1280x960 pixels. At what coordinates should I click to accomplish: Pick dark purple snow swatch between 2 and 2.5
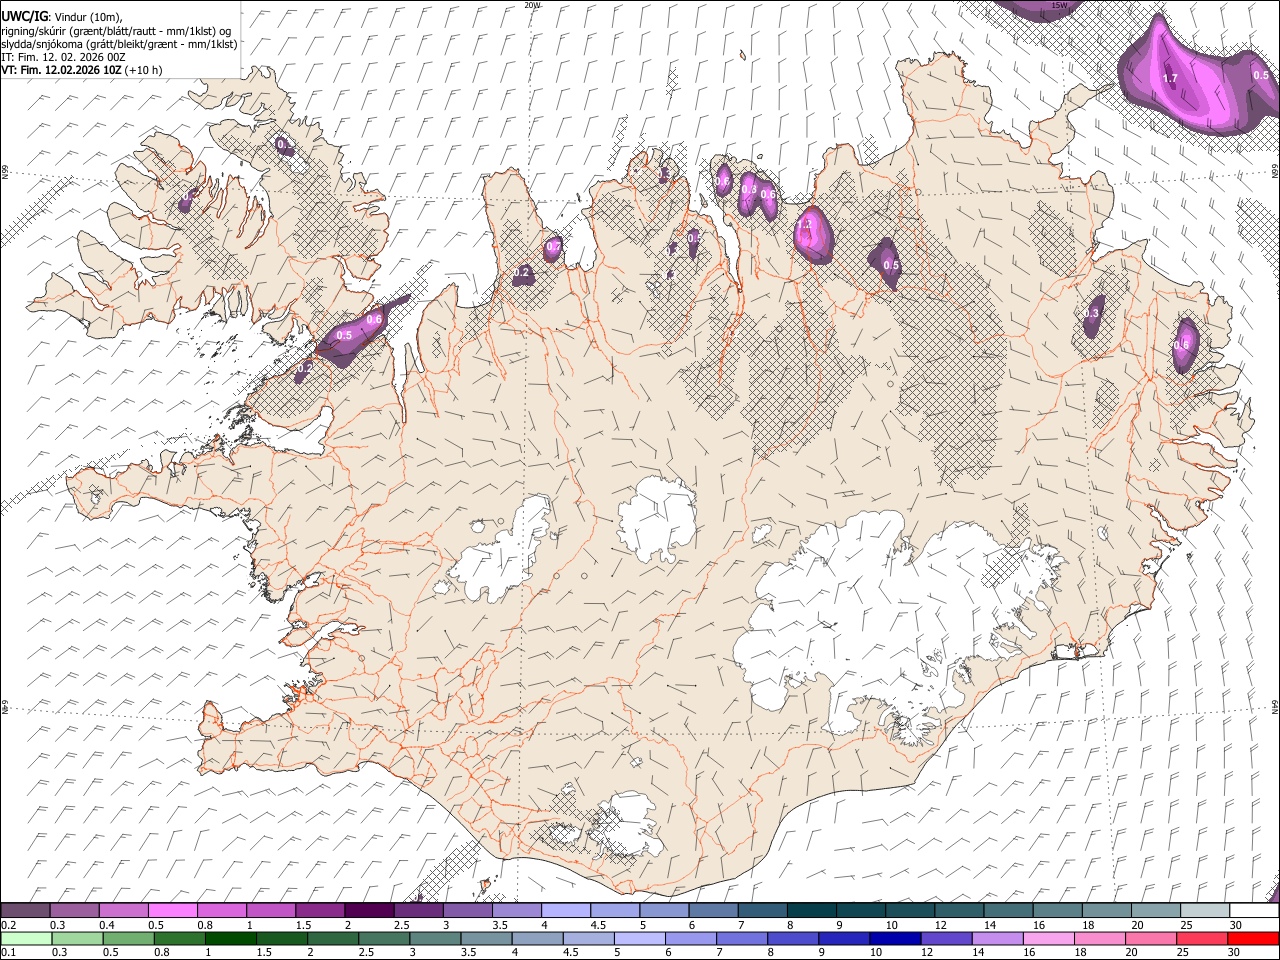[x=369, y=910]
